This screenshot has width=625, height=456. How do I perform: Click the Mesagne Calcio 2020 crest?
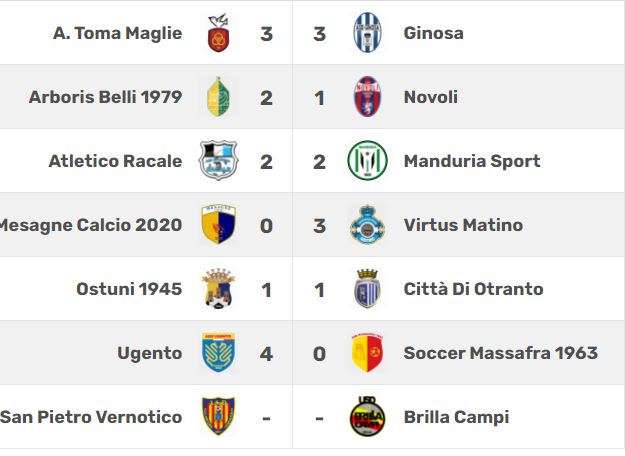pos(218,224)
